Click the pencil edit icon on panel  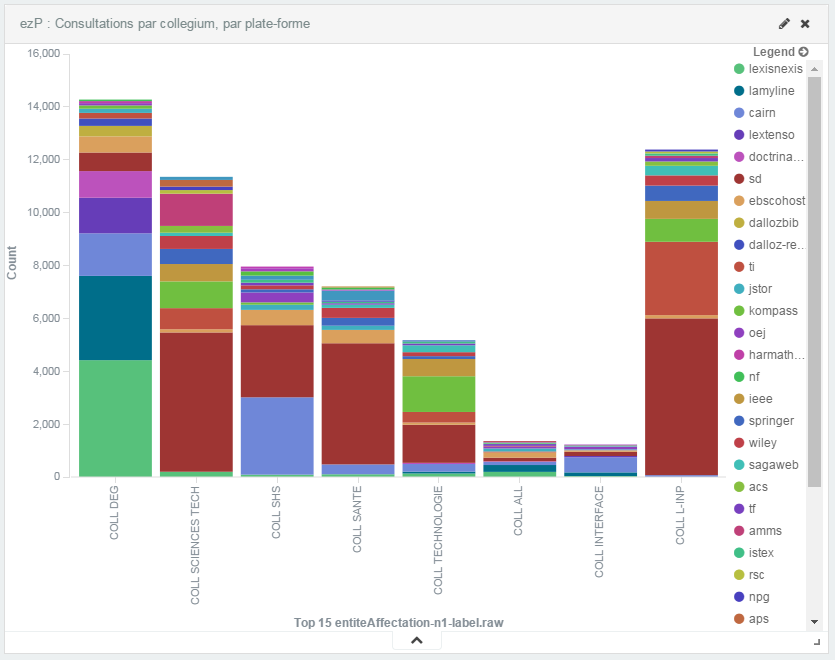click(x=785, y=23)
